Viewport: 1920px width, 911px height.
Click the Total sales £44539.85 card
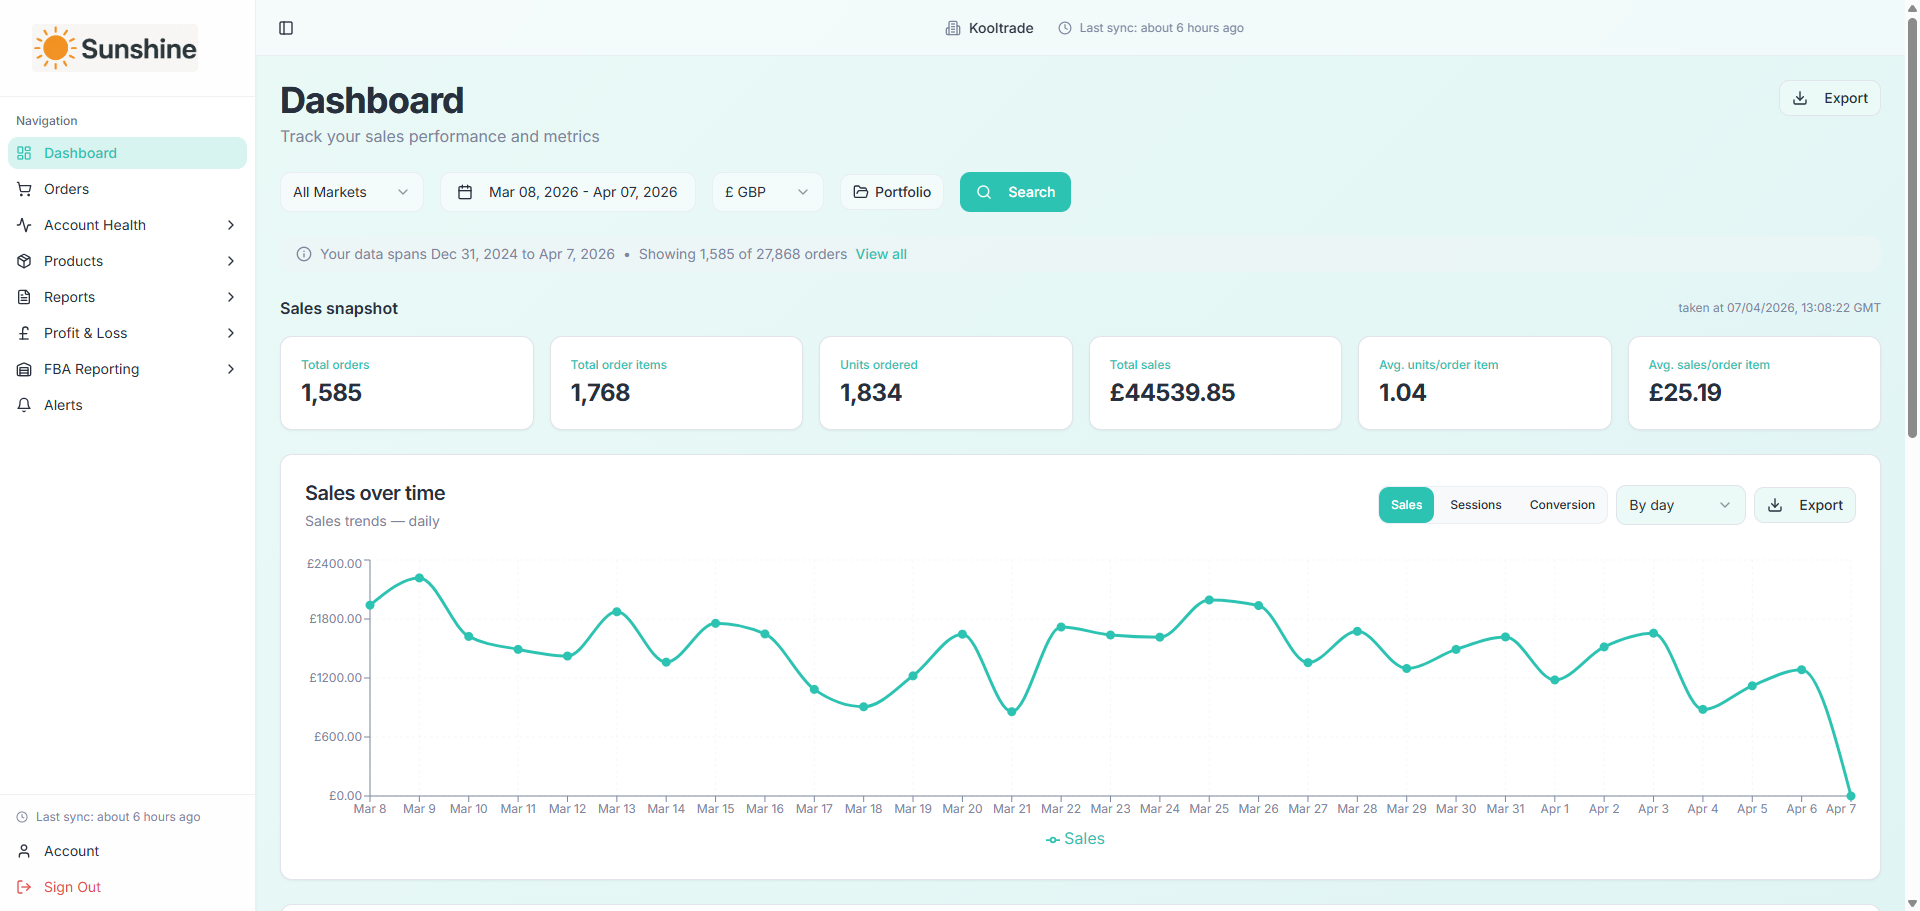coord(1215,383)
